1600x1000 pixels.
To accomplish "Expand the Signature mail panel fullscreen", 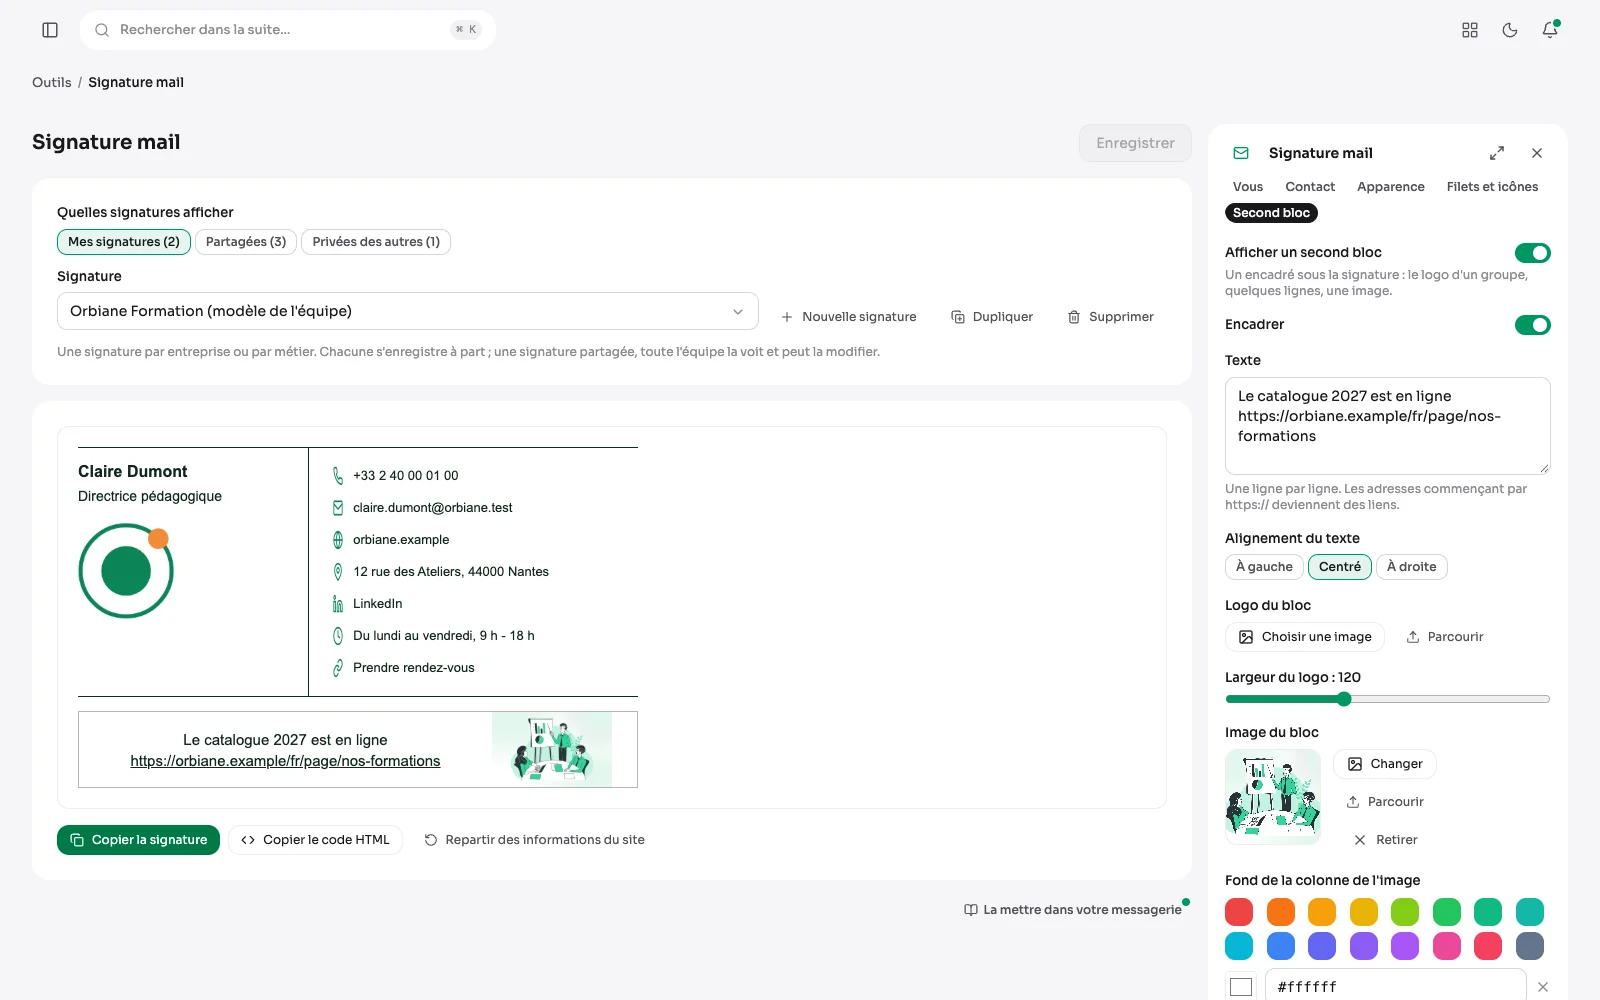I will [x=1497, y=153].
